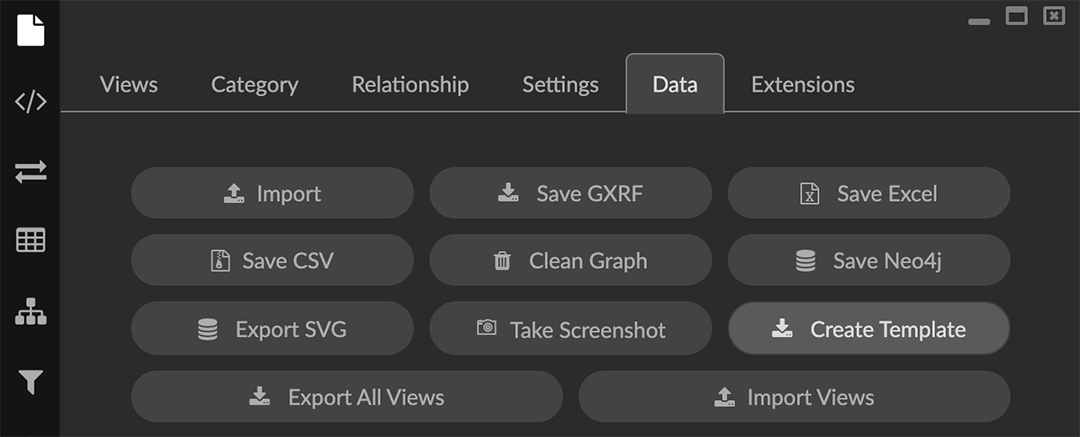Screen dimensions: 1080x437
Task: Open the Extensions tab
Action: 803,85
